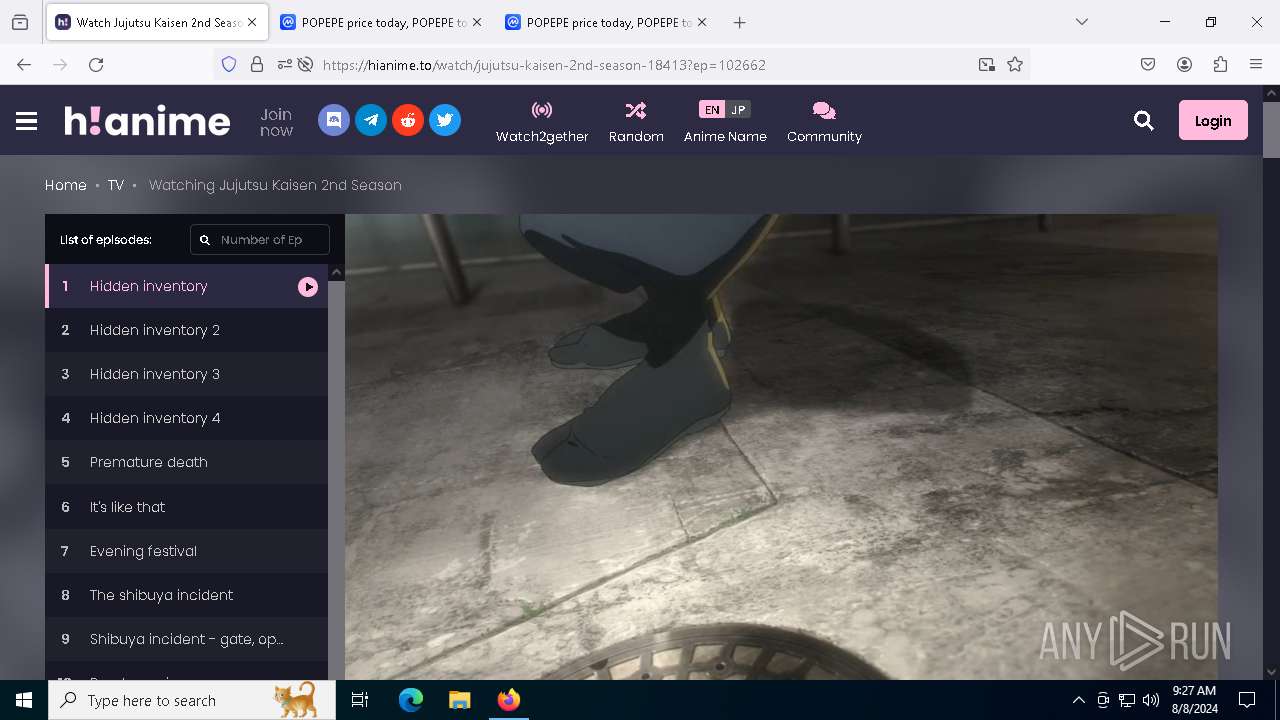Open the list all tabs dropdown

(1081, 22)
